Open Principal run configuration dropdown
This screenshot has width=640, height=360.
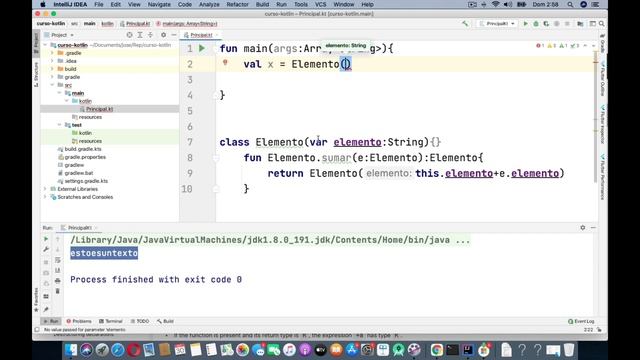click(497, 24)
